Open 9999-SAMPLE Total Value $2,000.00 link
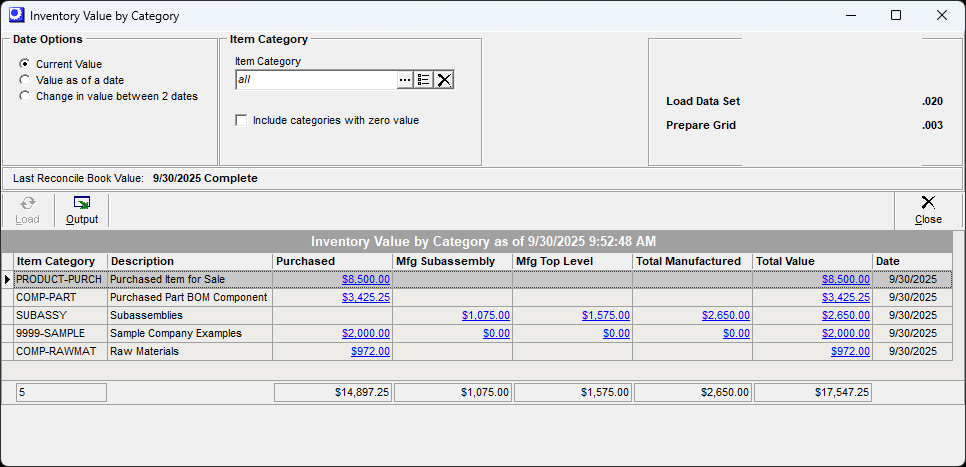This screenshot has width=966, height=467. pos(846,333)
